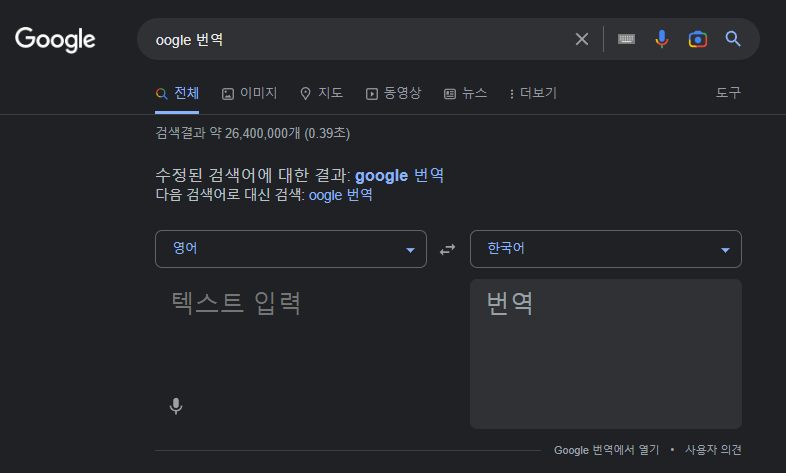Use the gray microphone for voice translation
Image resolution: width=786 pixels, height=473 pixels.
(176, 406)
